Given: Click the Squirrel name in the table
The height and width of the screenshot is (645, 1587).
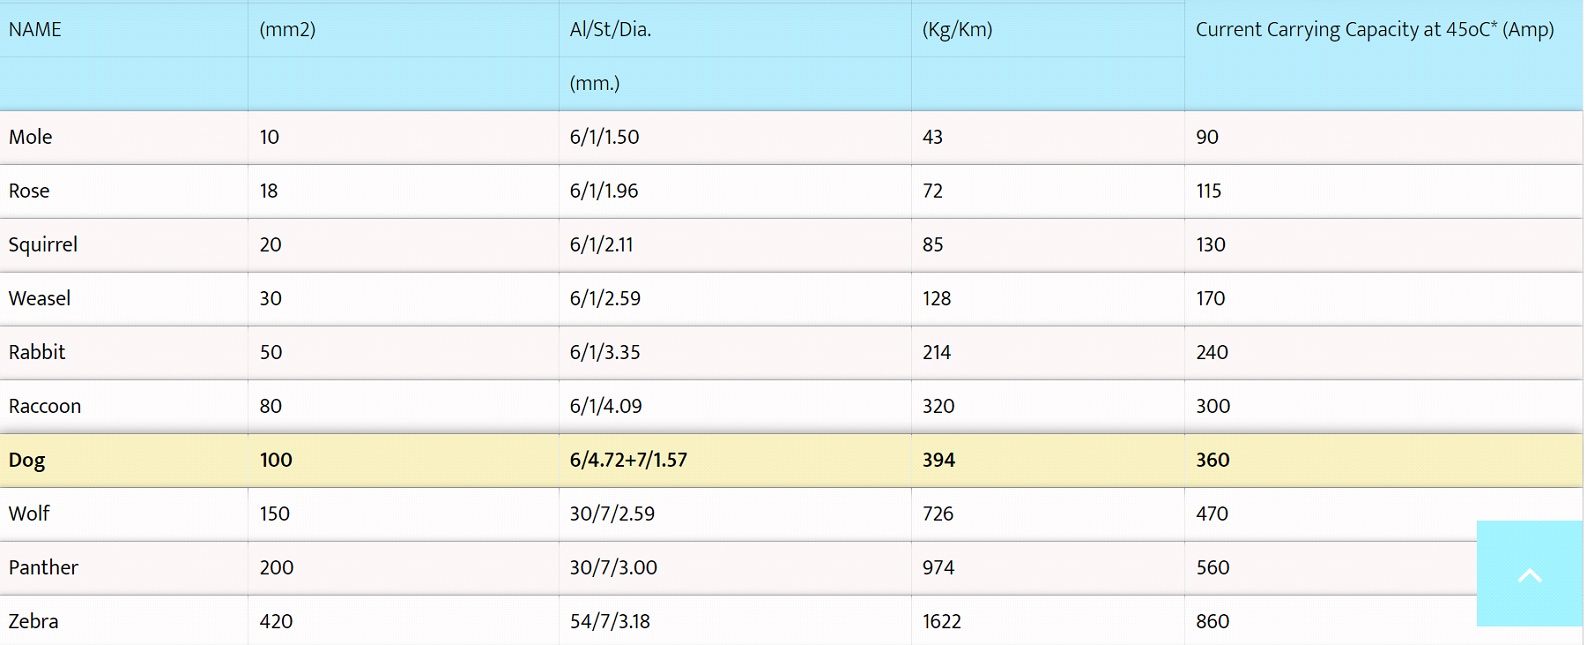Looking at the screenshot, I should pyautogui.click(x=43, y=245).
